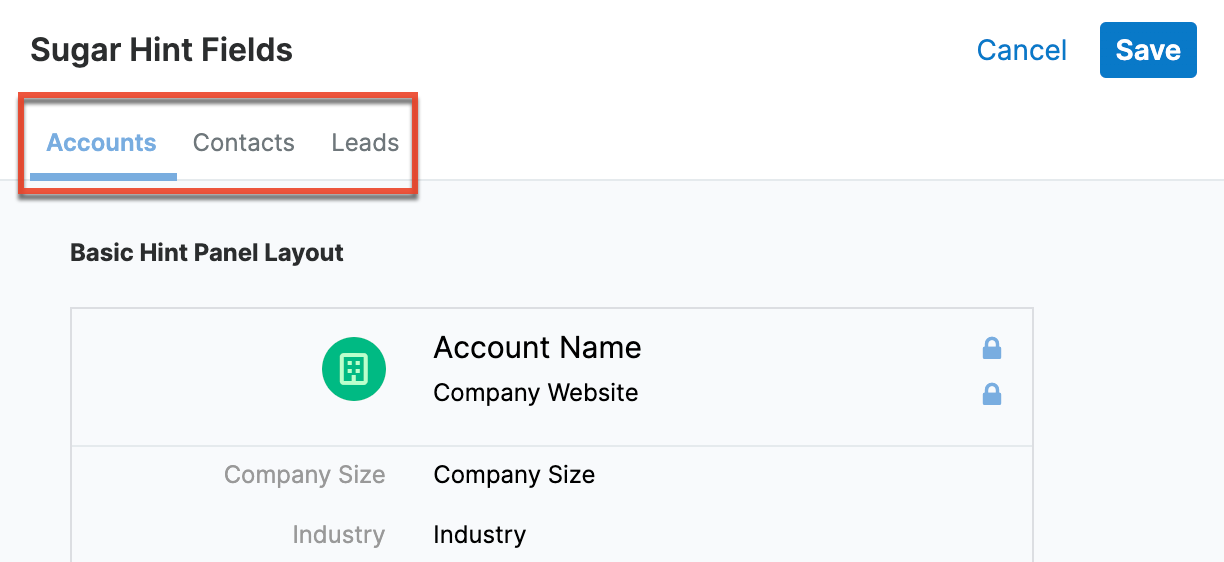Select the Leads tab
The image size is (1224, 562).
(365, 143)
